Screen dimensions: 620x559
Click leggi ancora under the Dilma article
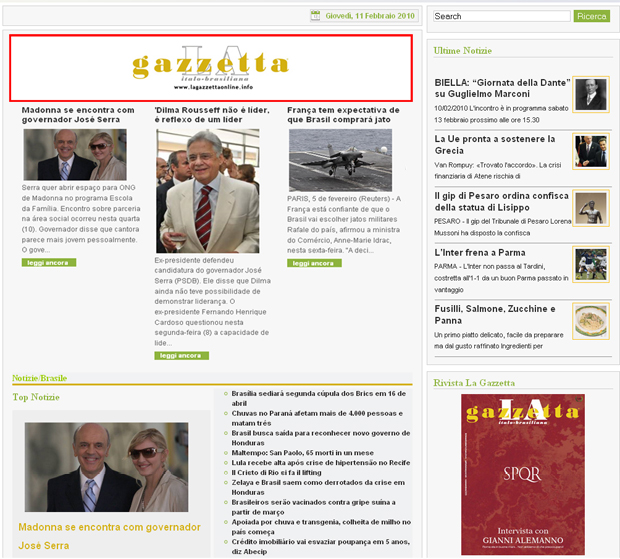[x=181, y=355]
